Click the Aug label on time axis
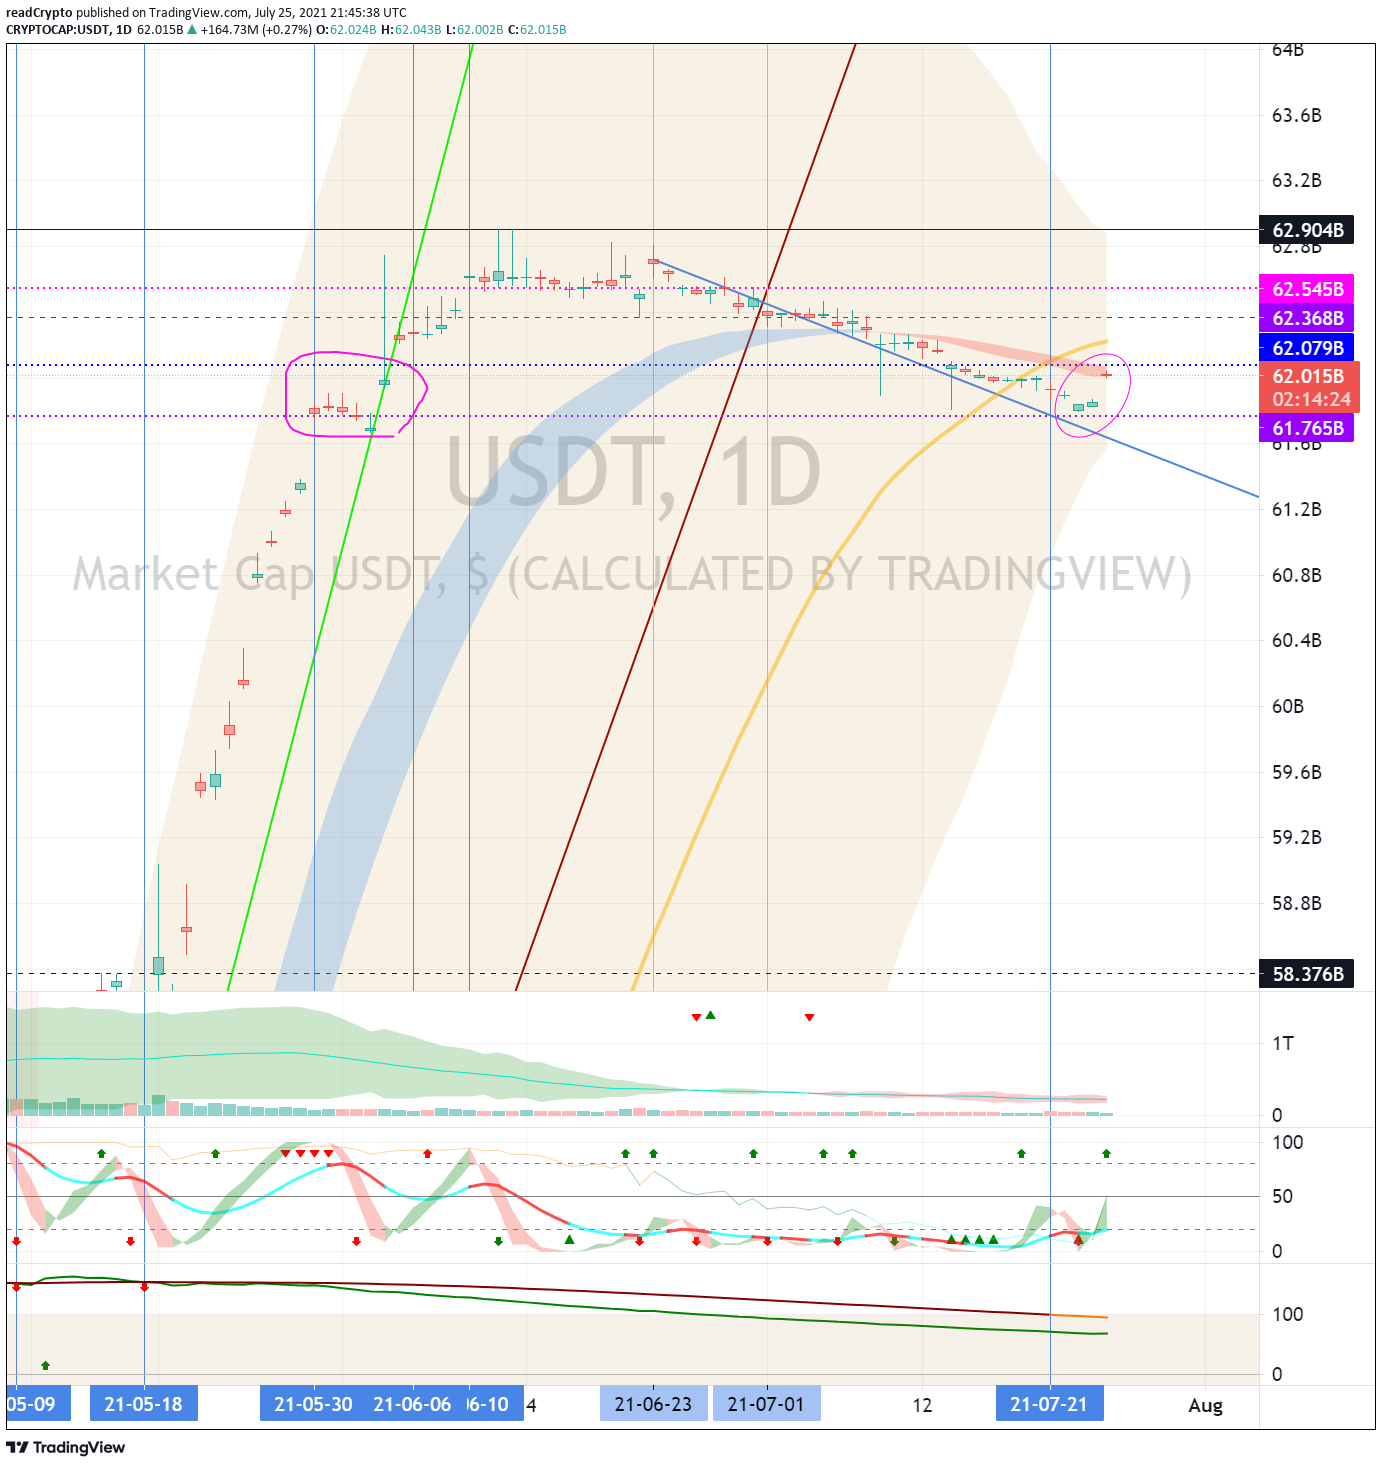 (x=1205, y=1405)
